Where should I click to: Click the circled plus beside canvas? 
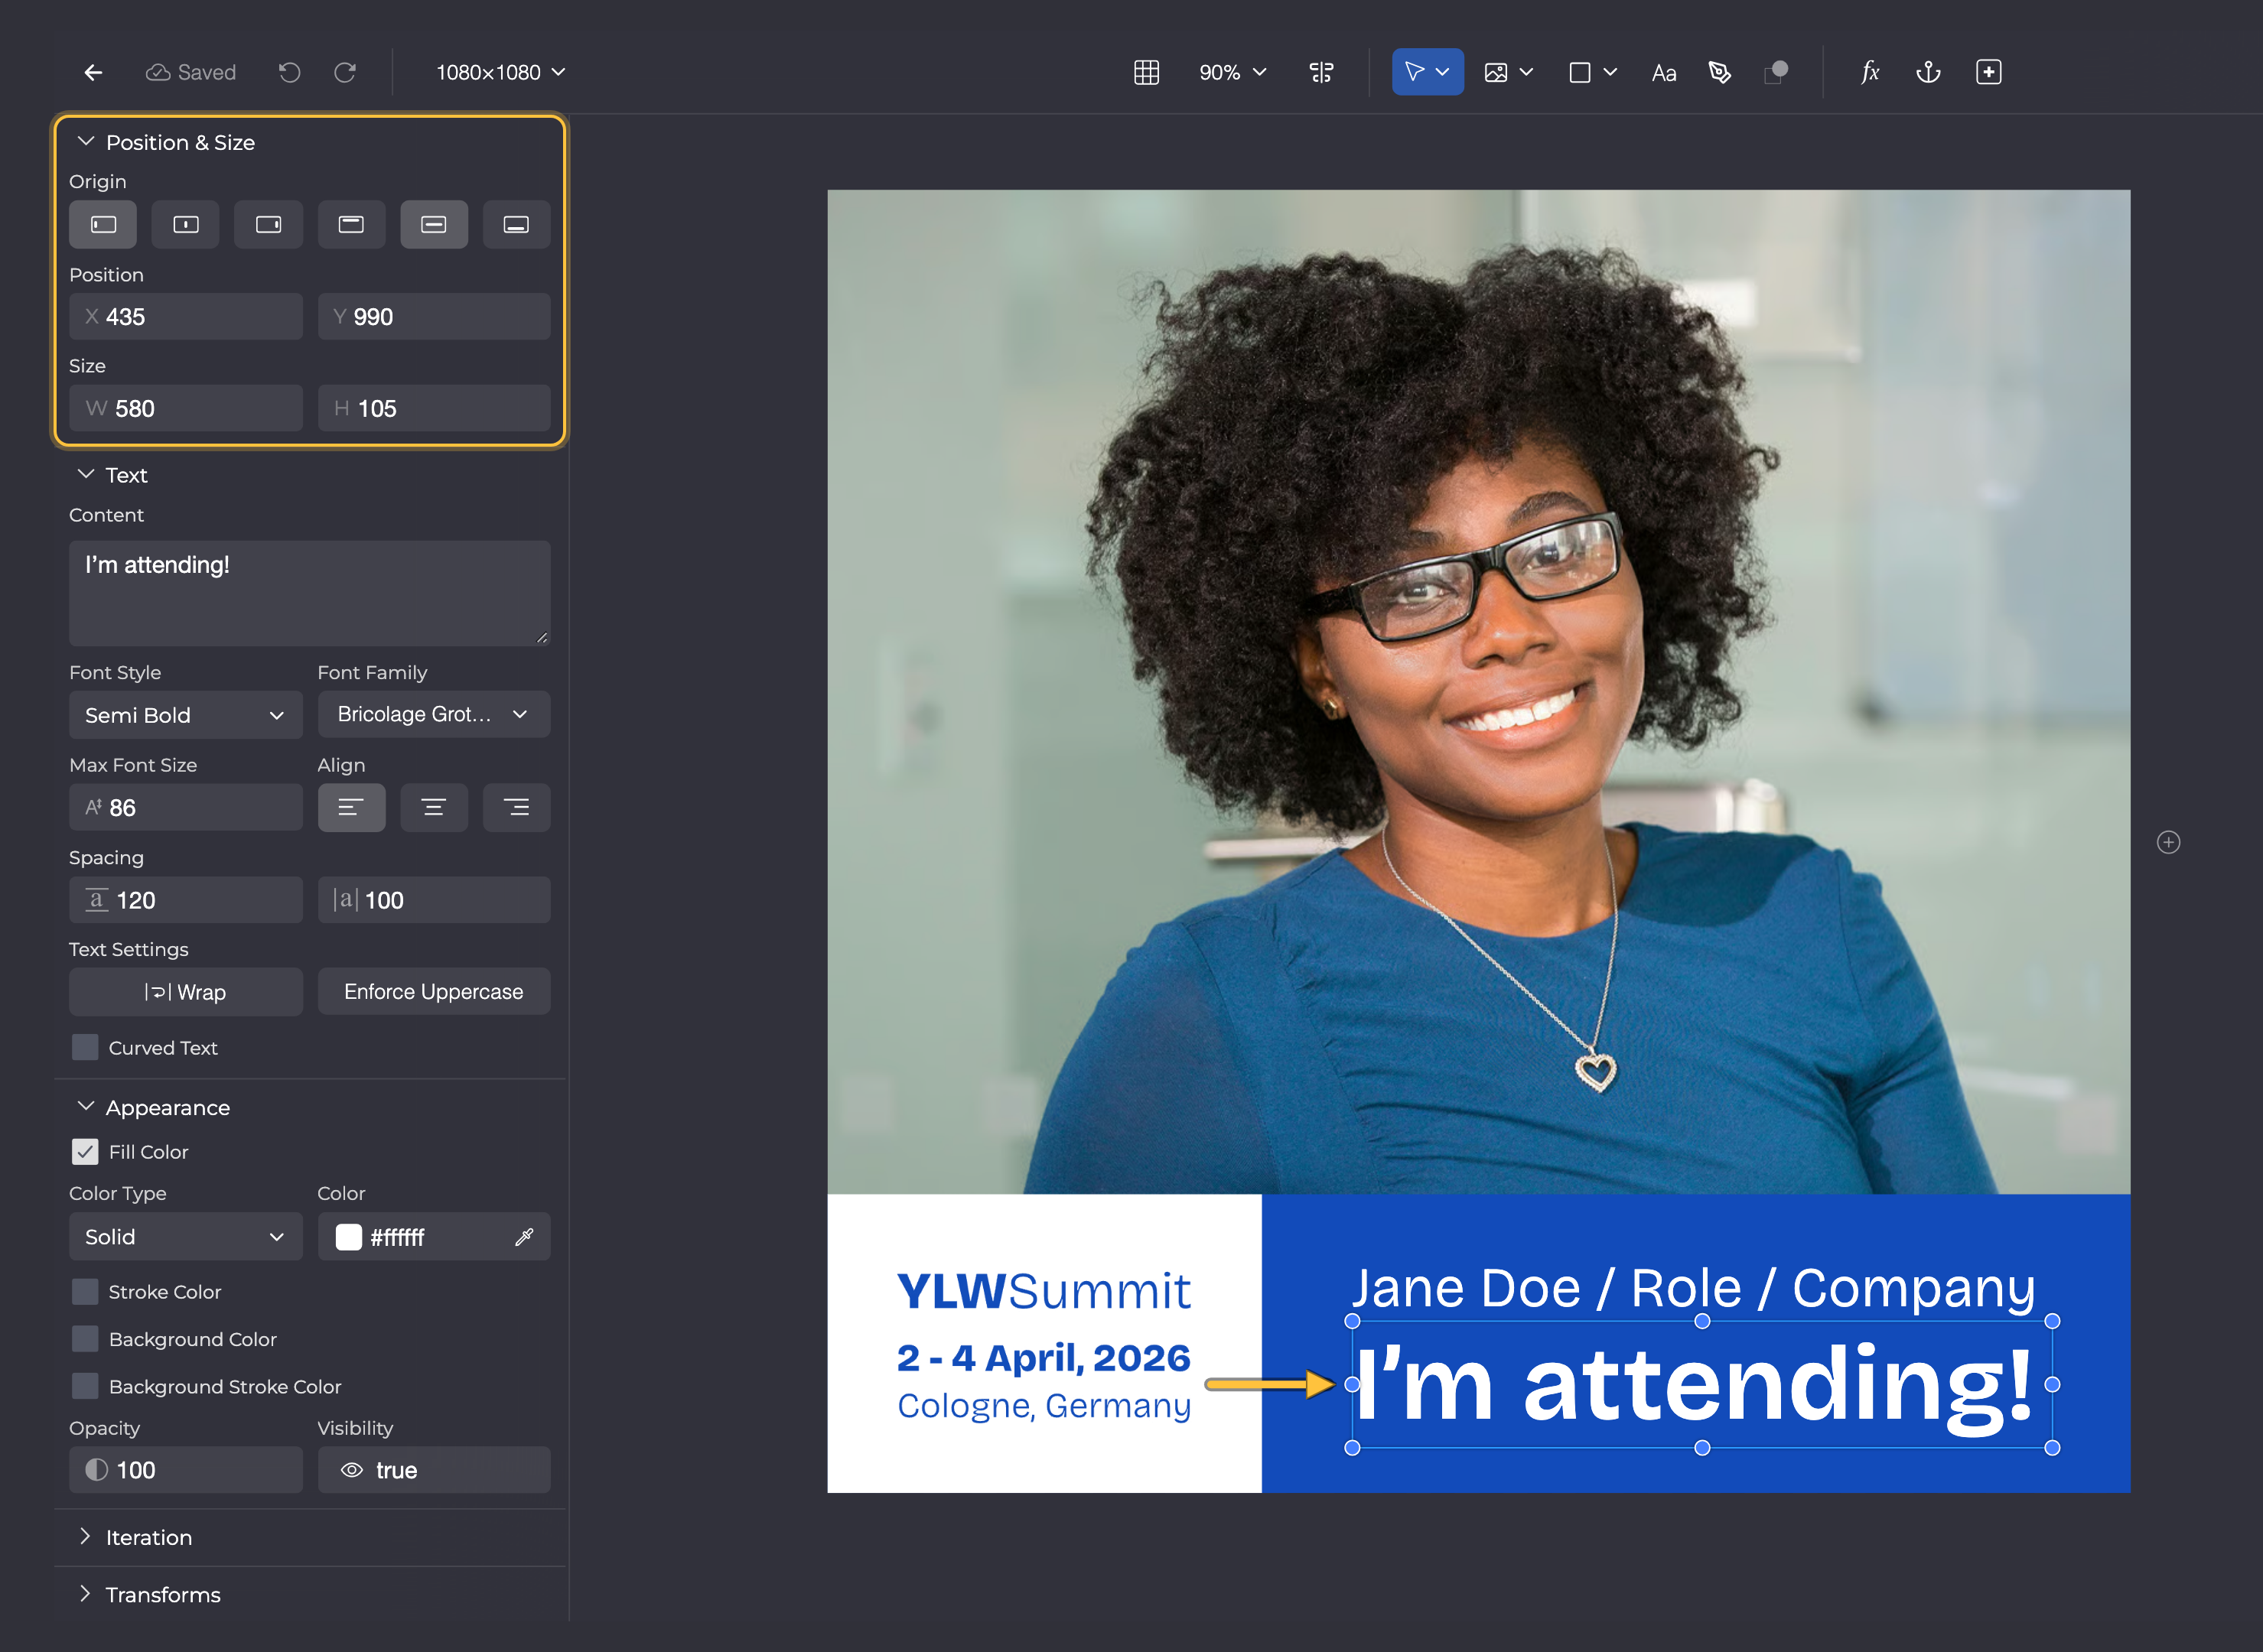click(2168, 843)
